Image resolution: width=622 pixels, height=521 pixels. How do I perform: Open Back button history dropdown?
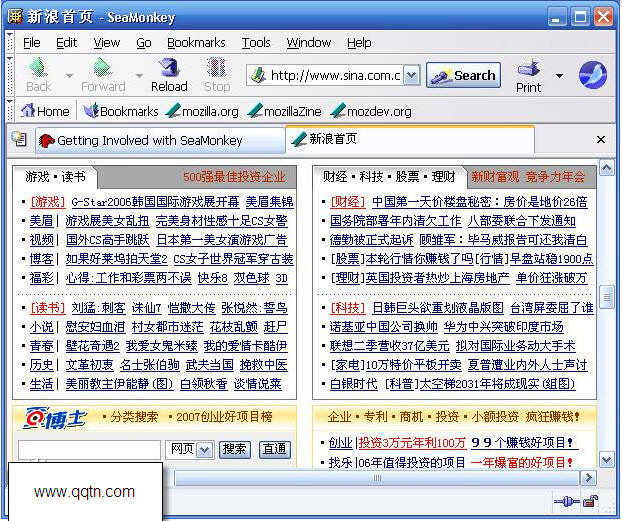pyautogui.click(x=69, y=75)
